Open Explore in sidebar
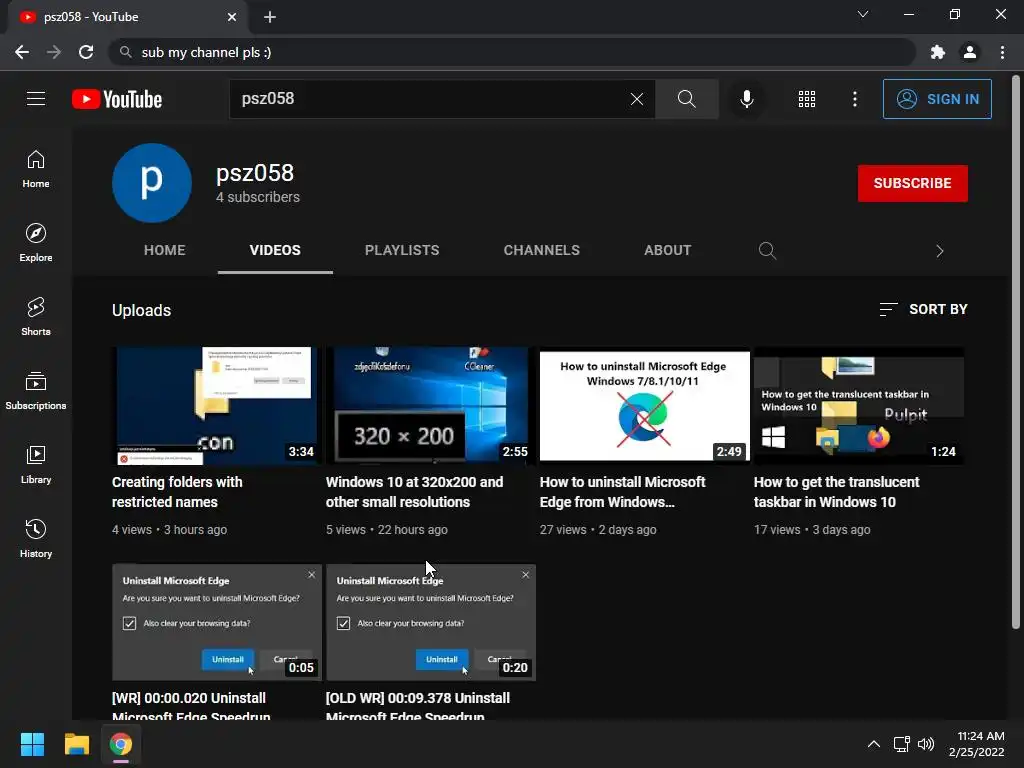The height and width of the screenshot is (768, 1024). (36, 243)
